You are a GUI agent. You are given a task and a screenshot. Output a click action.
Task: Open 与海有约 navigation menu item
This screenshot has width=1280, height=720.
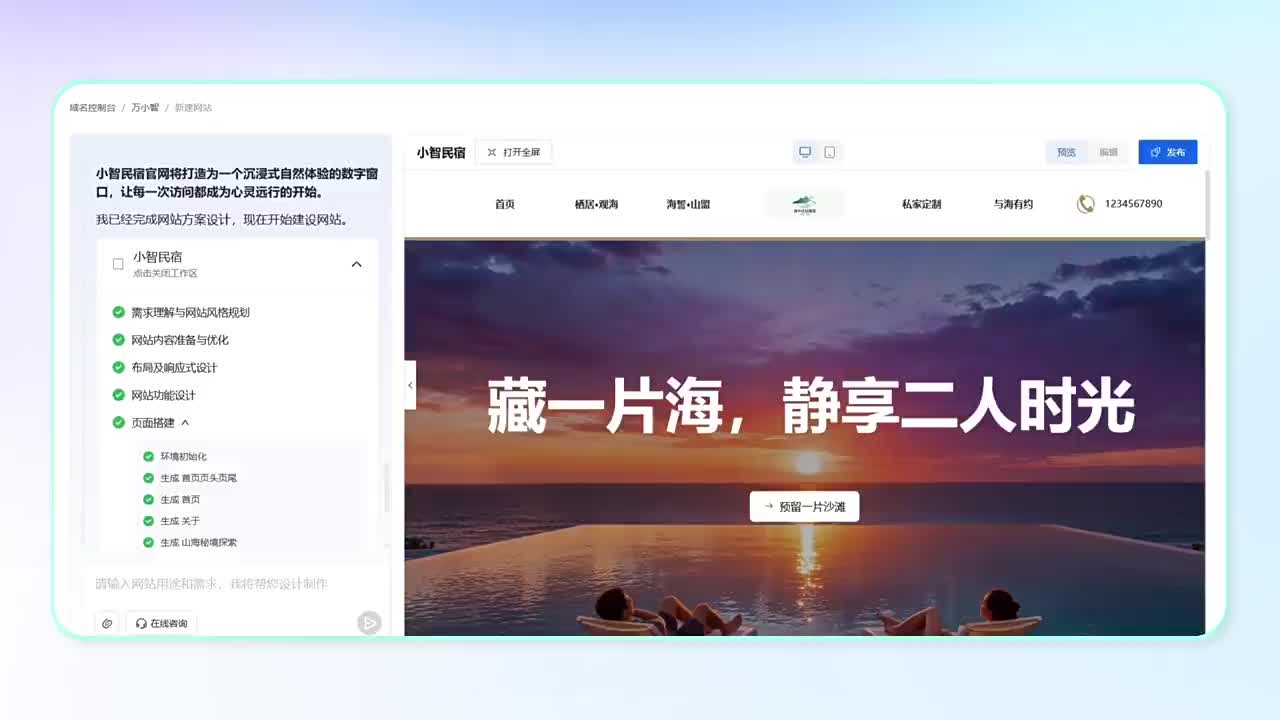(1013, 204)
